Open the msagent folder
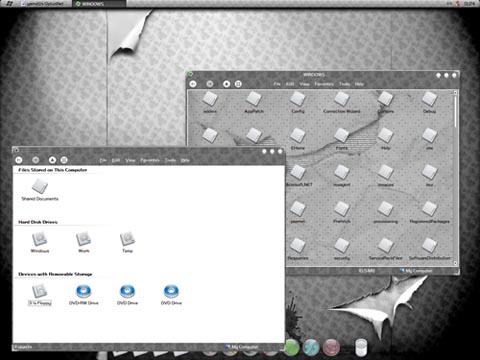Screen dimensions: 480x360 342,175
